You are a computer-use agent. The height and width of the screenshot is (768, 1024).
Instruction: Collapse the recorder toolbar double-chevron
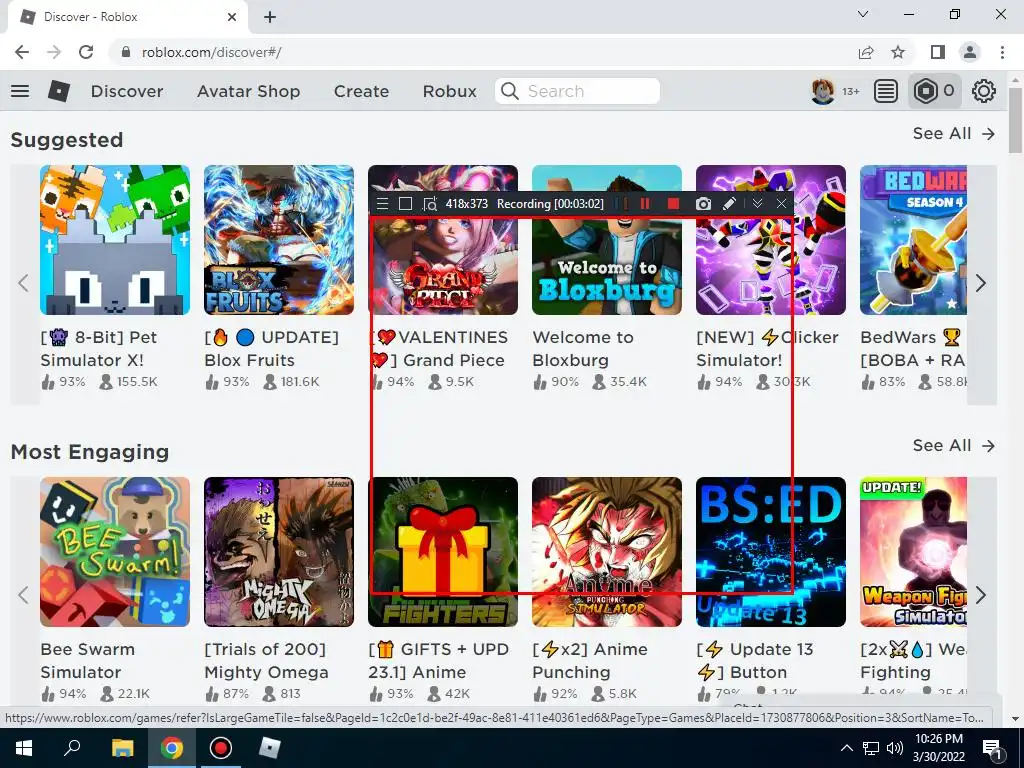click(x=757, y=204)
